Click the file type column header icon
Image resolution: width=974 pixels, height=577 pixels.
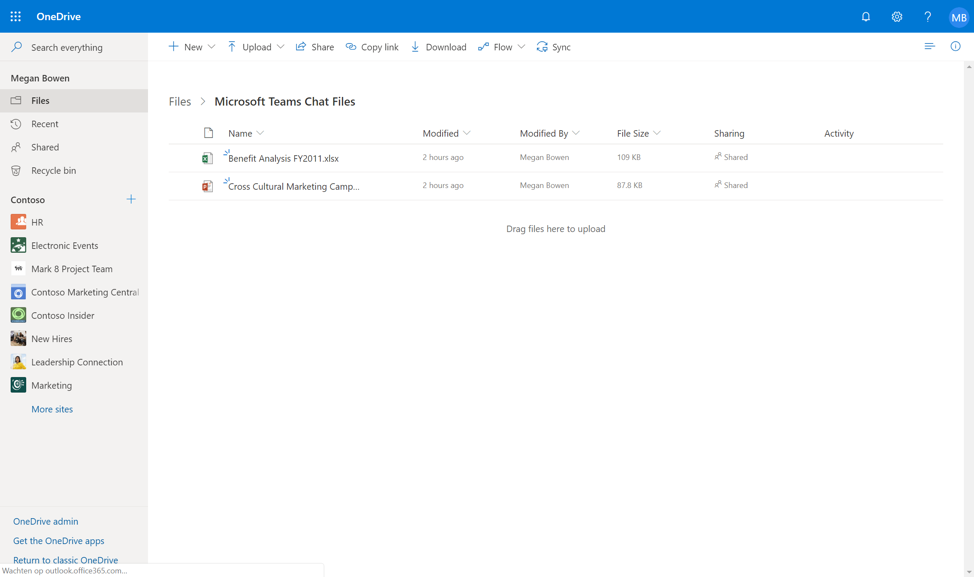pos(208,133)
